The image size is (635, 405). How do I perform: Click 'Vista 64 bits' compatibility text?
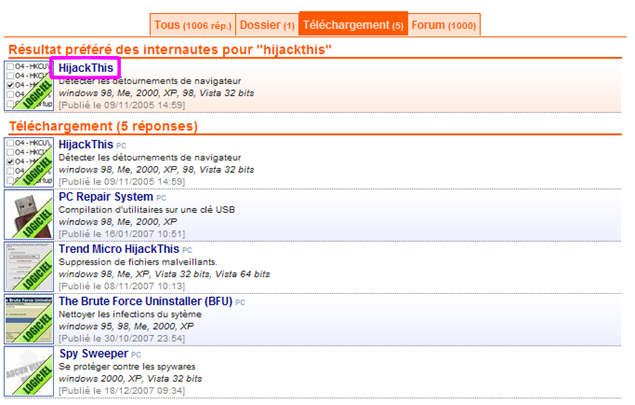pyautogui.click(x=242, y=274)
